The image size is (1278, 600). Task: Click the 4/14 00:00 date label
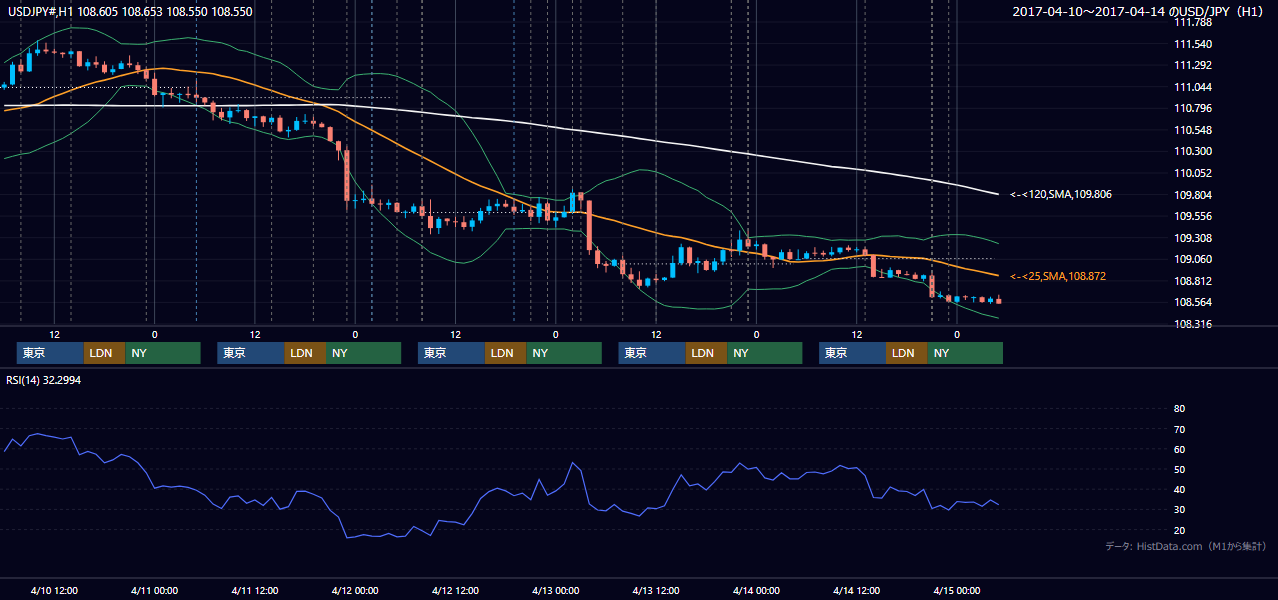pyautogui.click(x=755, y=590)
